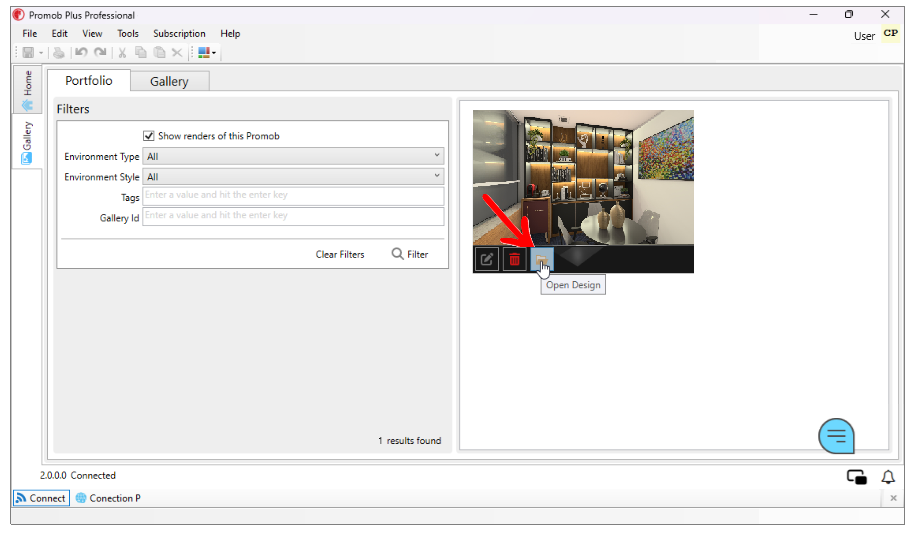Click the '2.0.0.0 Connected' status text
The height and width of the screenshot is (539, 915).
pos(78,475)
